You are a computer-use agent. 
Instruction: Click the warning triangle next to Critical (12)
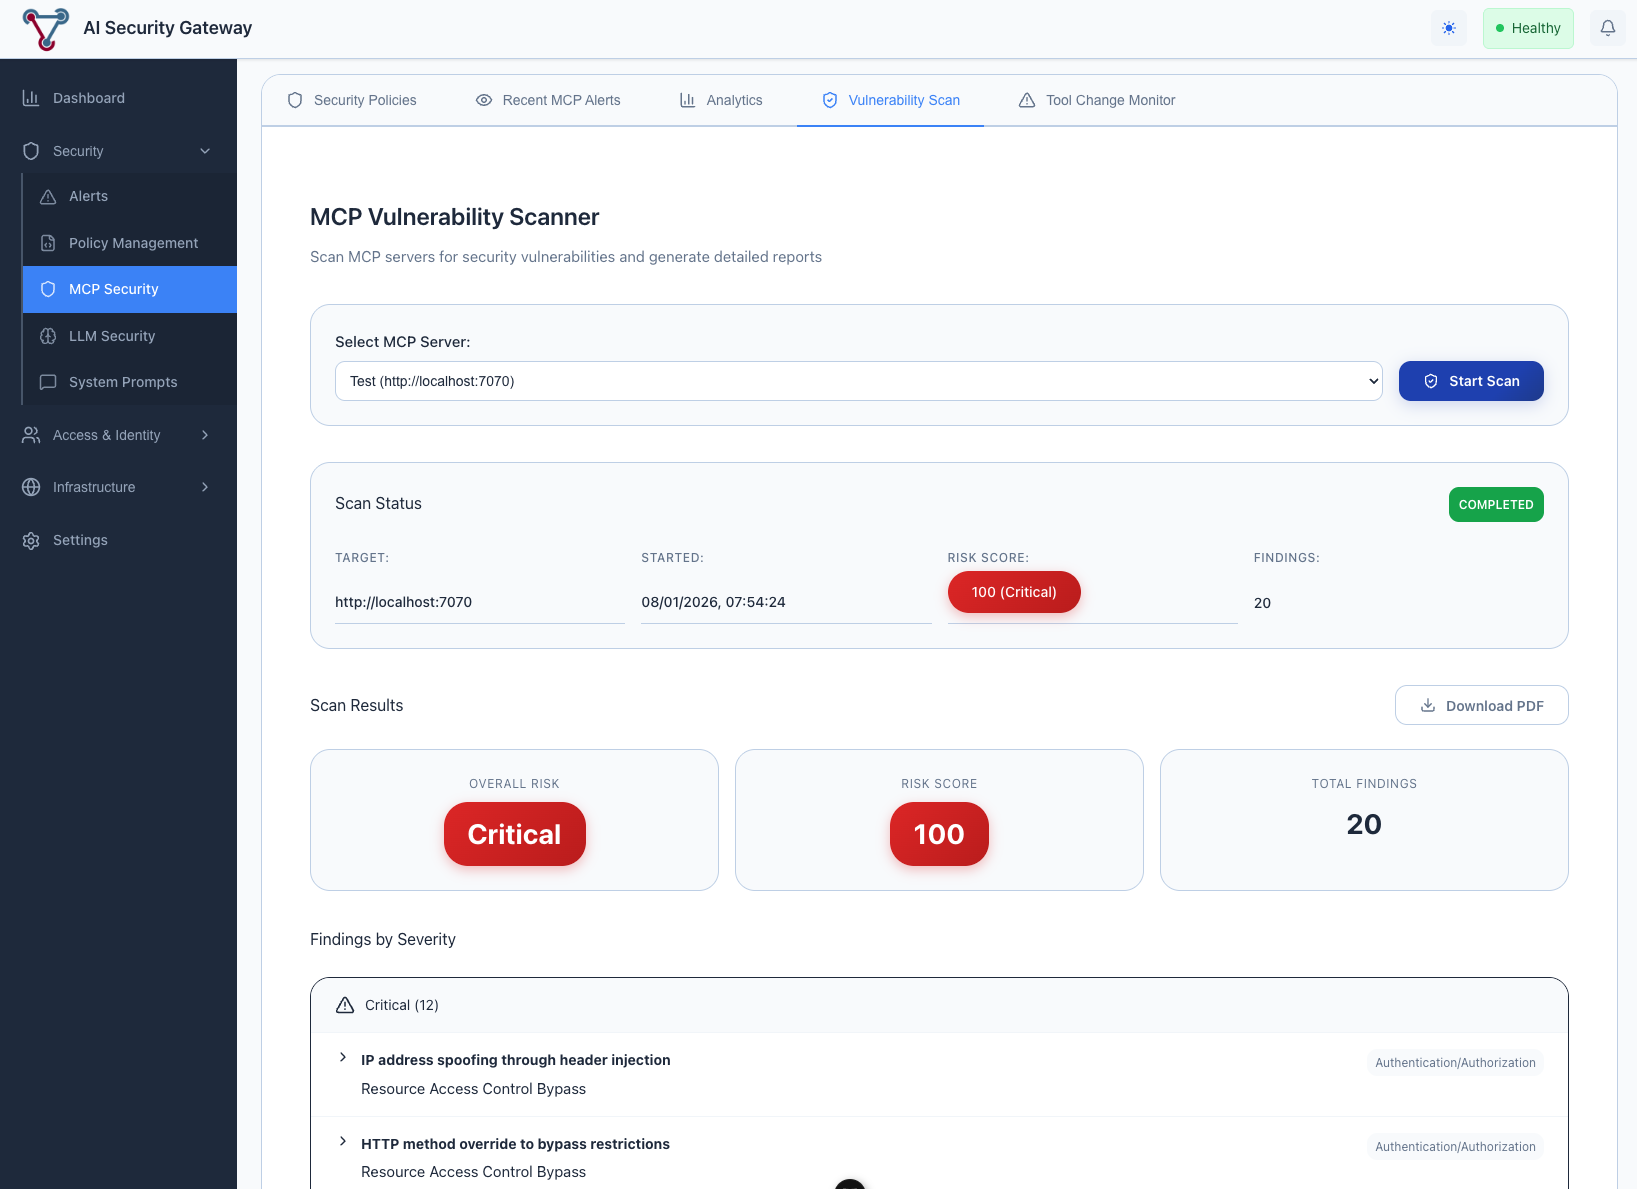tap(345, 1004)
